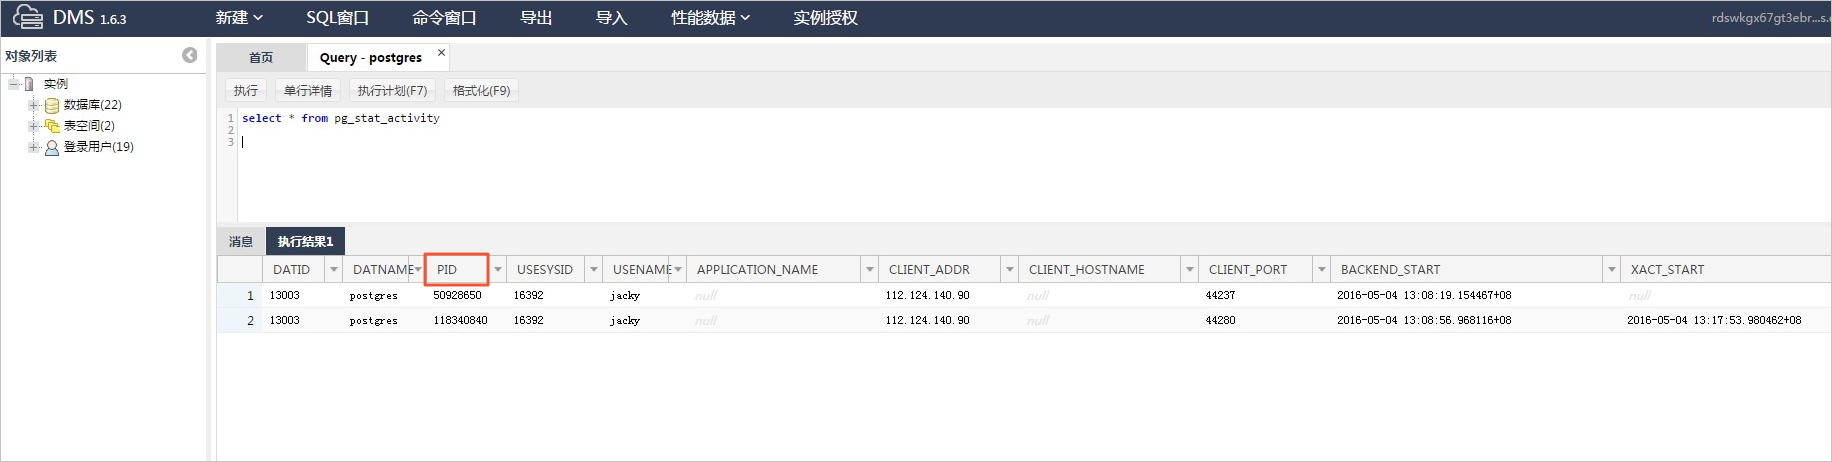Click BACKEND_START value 2016-05-04 13:08:56.968116+08

tap(1424, 321)
